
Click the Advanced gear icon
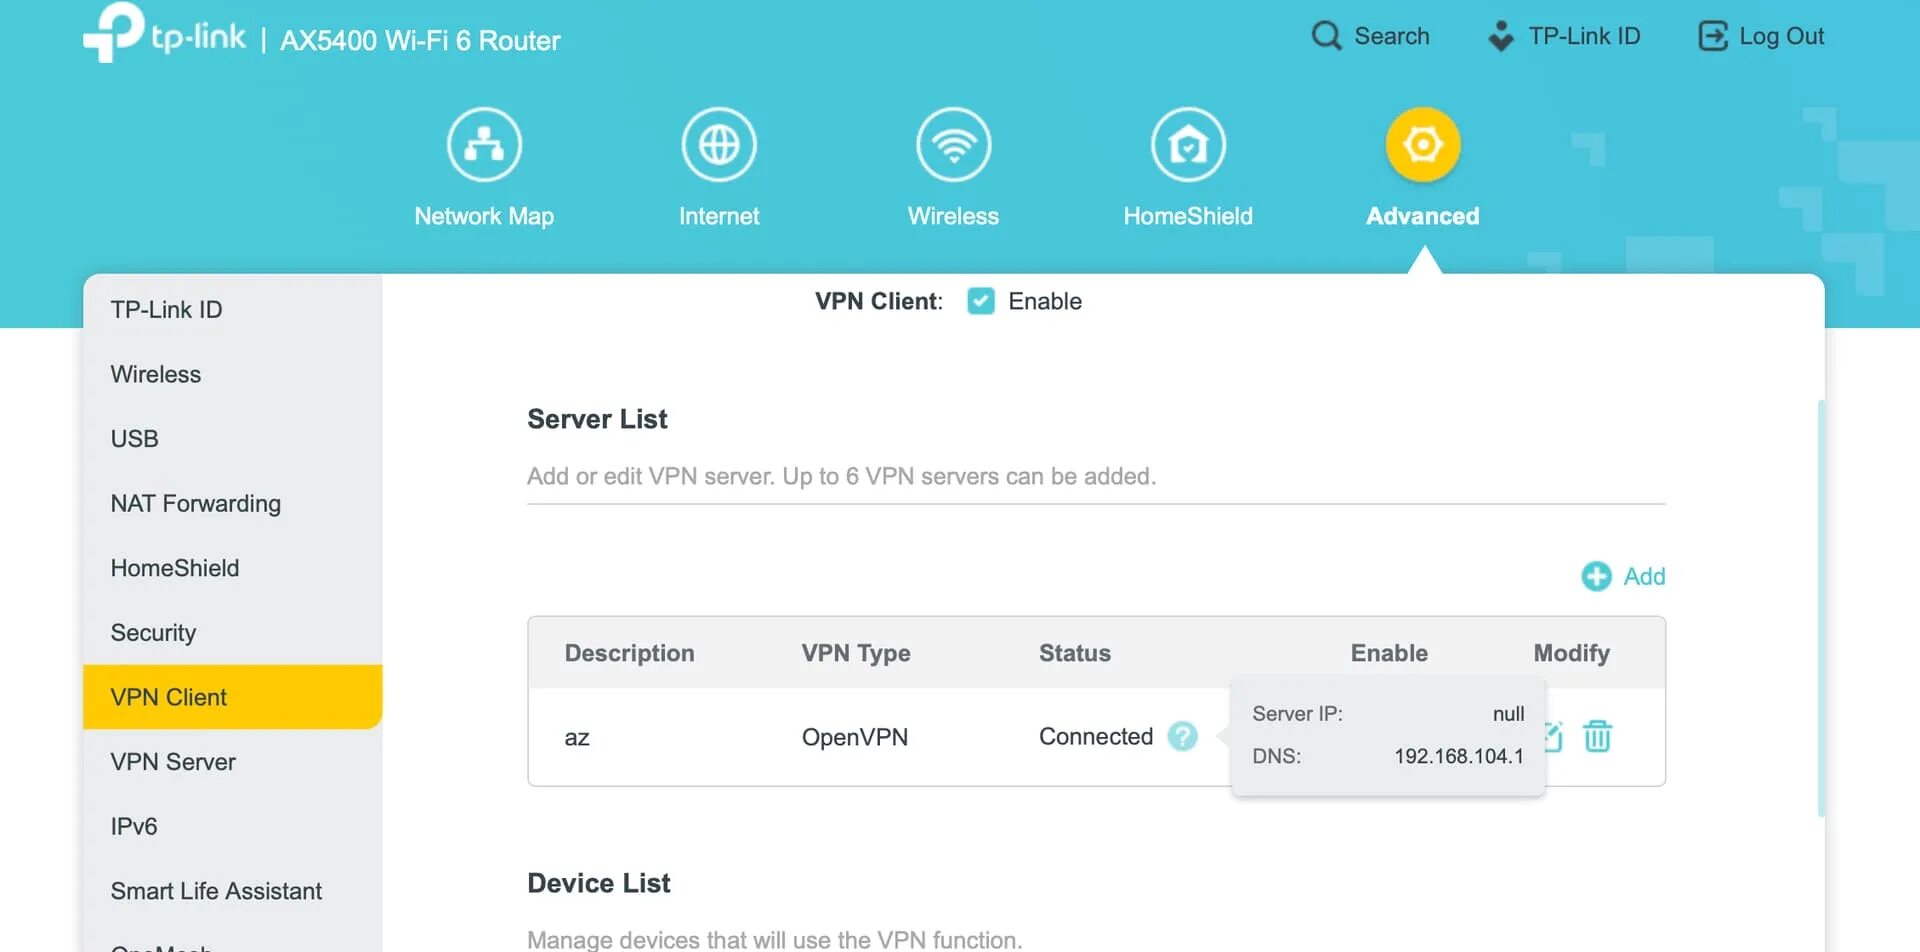1422,145
